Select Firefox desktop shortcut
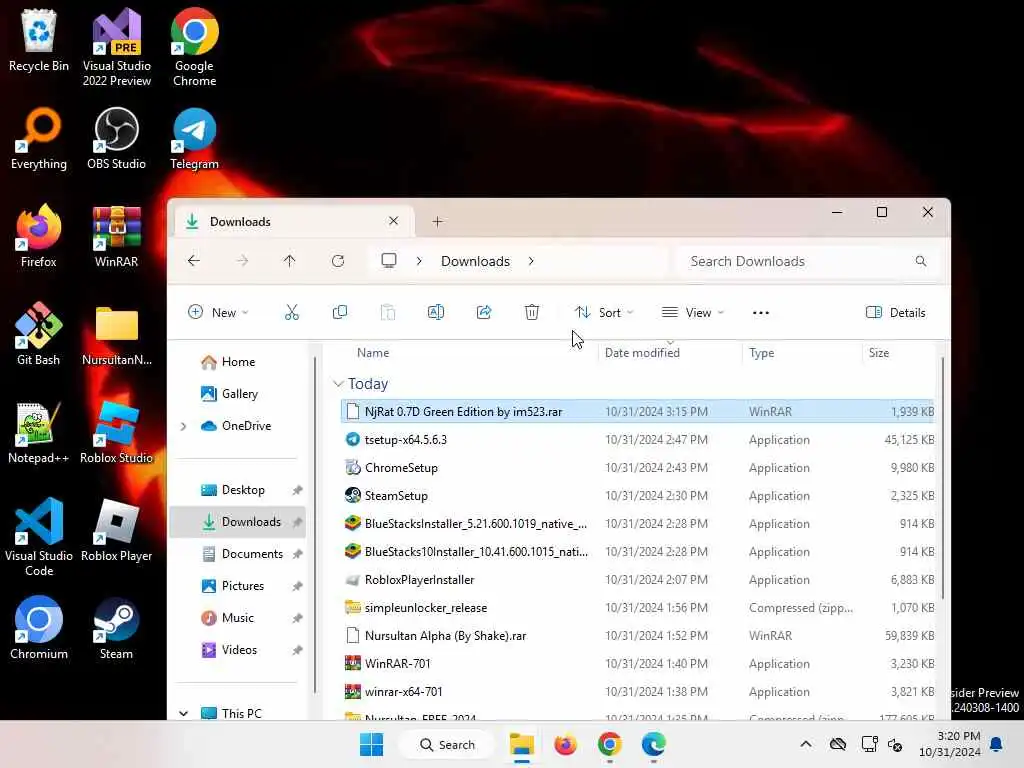1024x768 pixels. point(39,236)
